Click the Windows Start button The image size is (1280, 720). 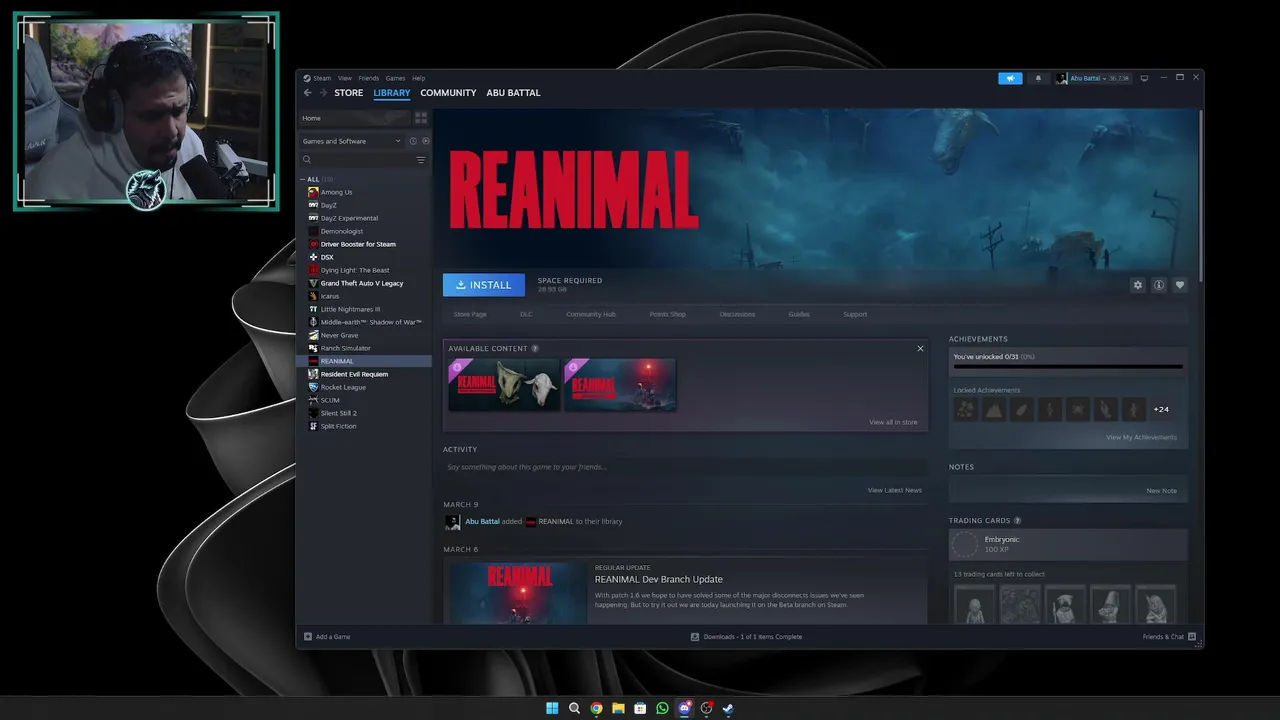tap(552, 708)
